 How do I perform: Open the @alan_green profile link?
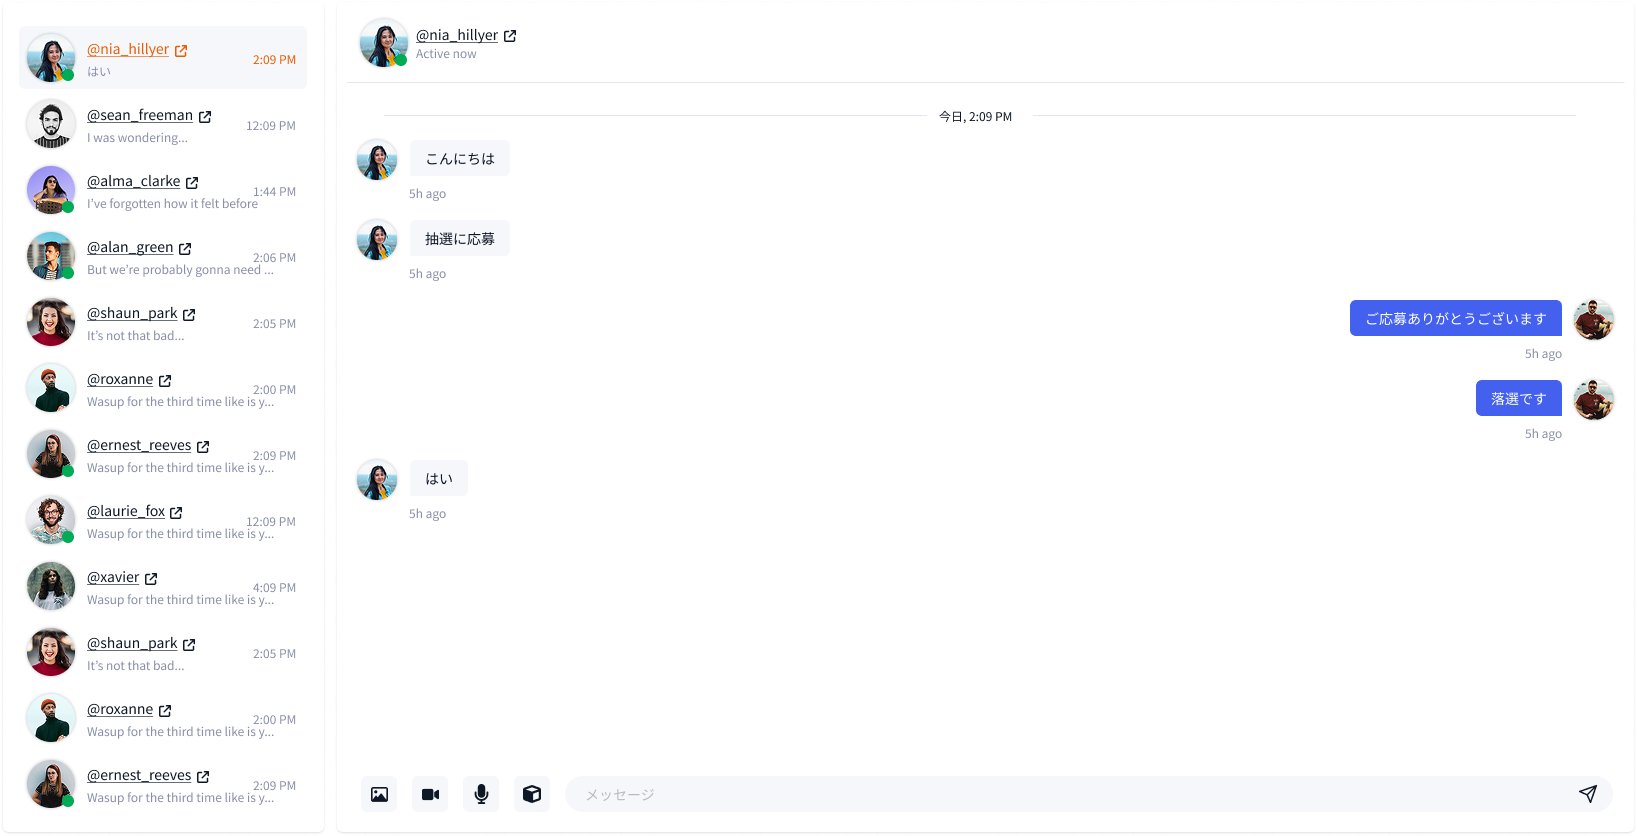130,247
